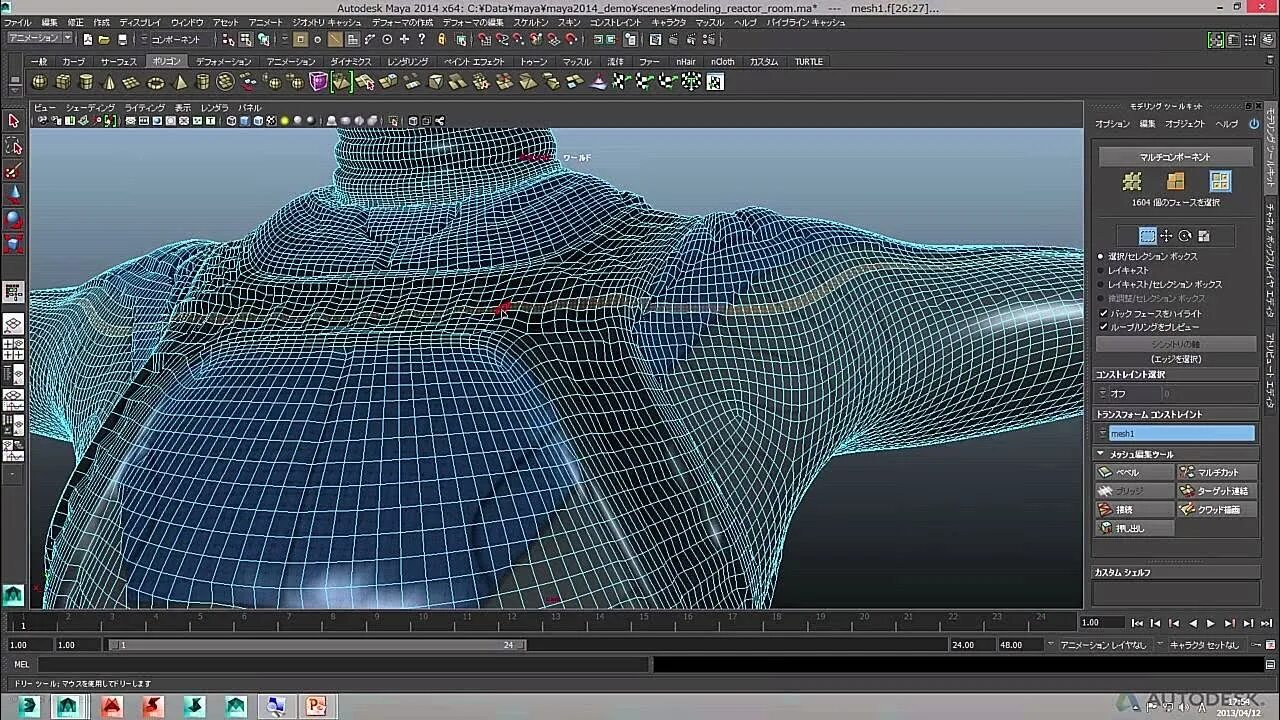Open scene with the folder icon
The width and height of the screenshot is (1280, 720).
pyautogui.click(x=104, y=40)
